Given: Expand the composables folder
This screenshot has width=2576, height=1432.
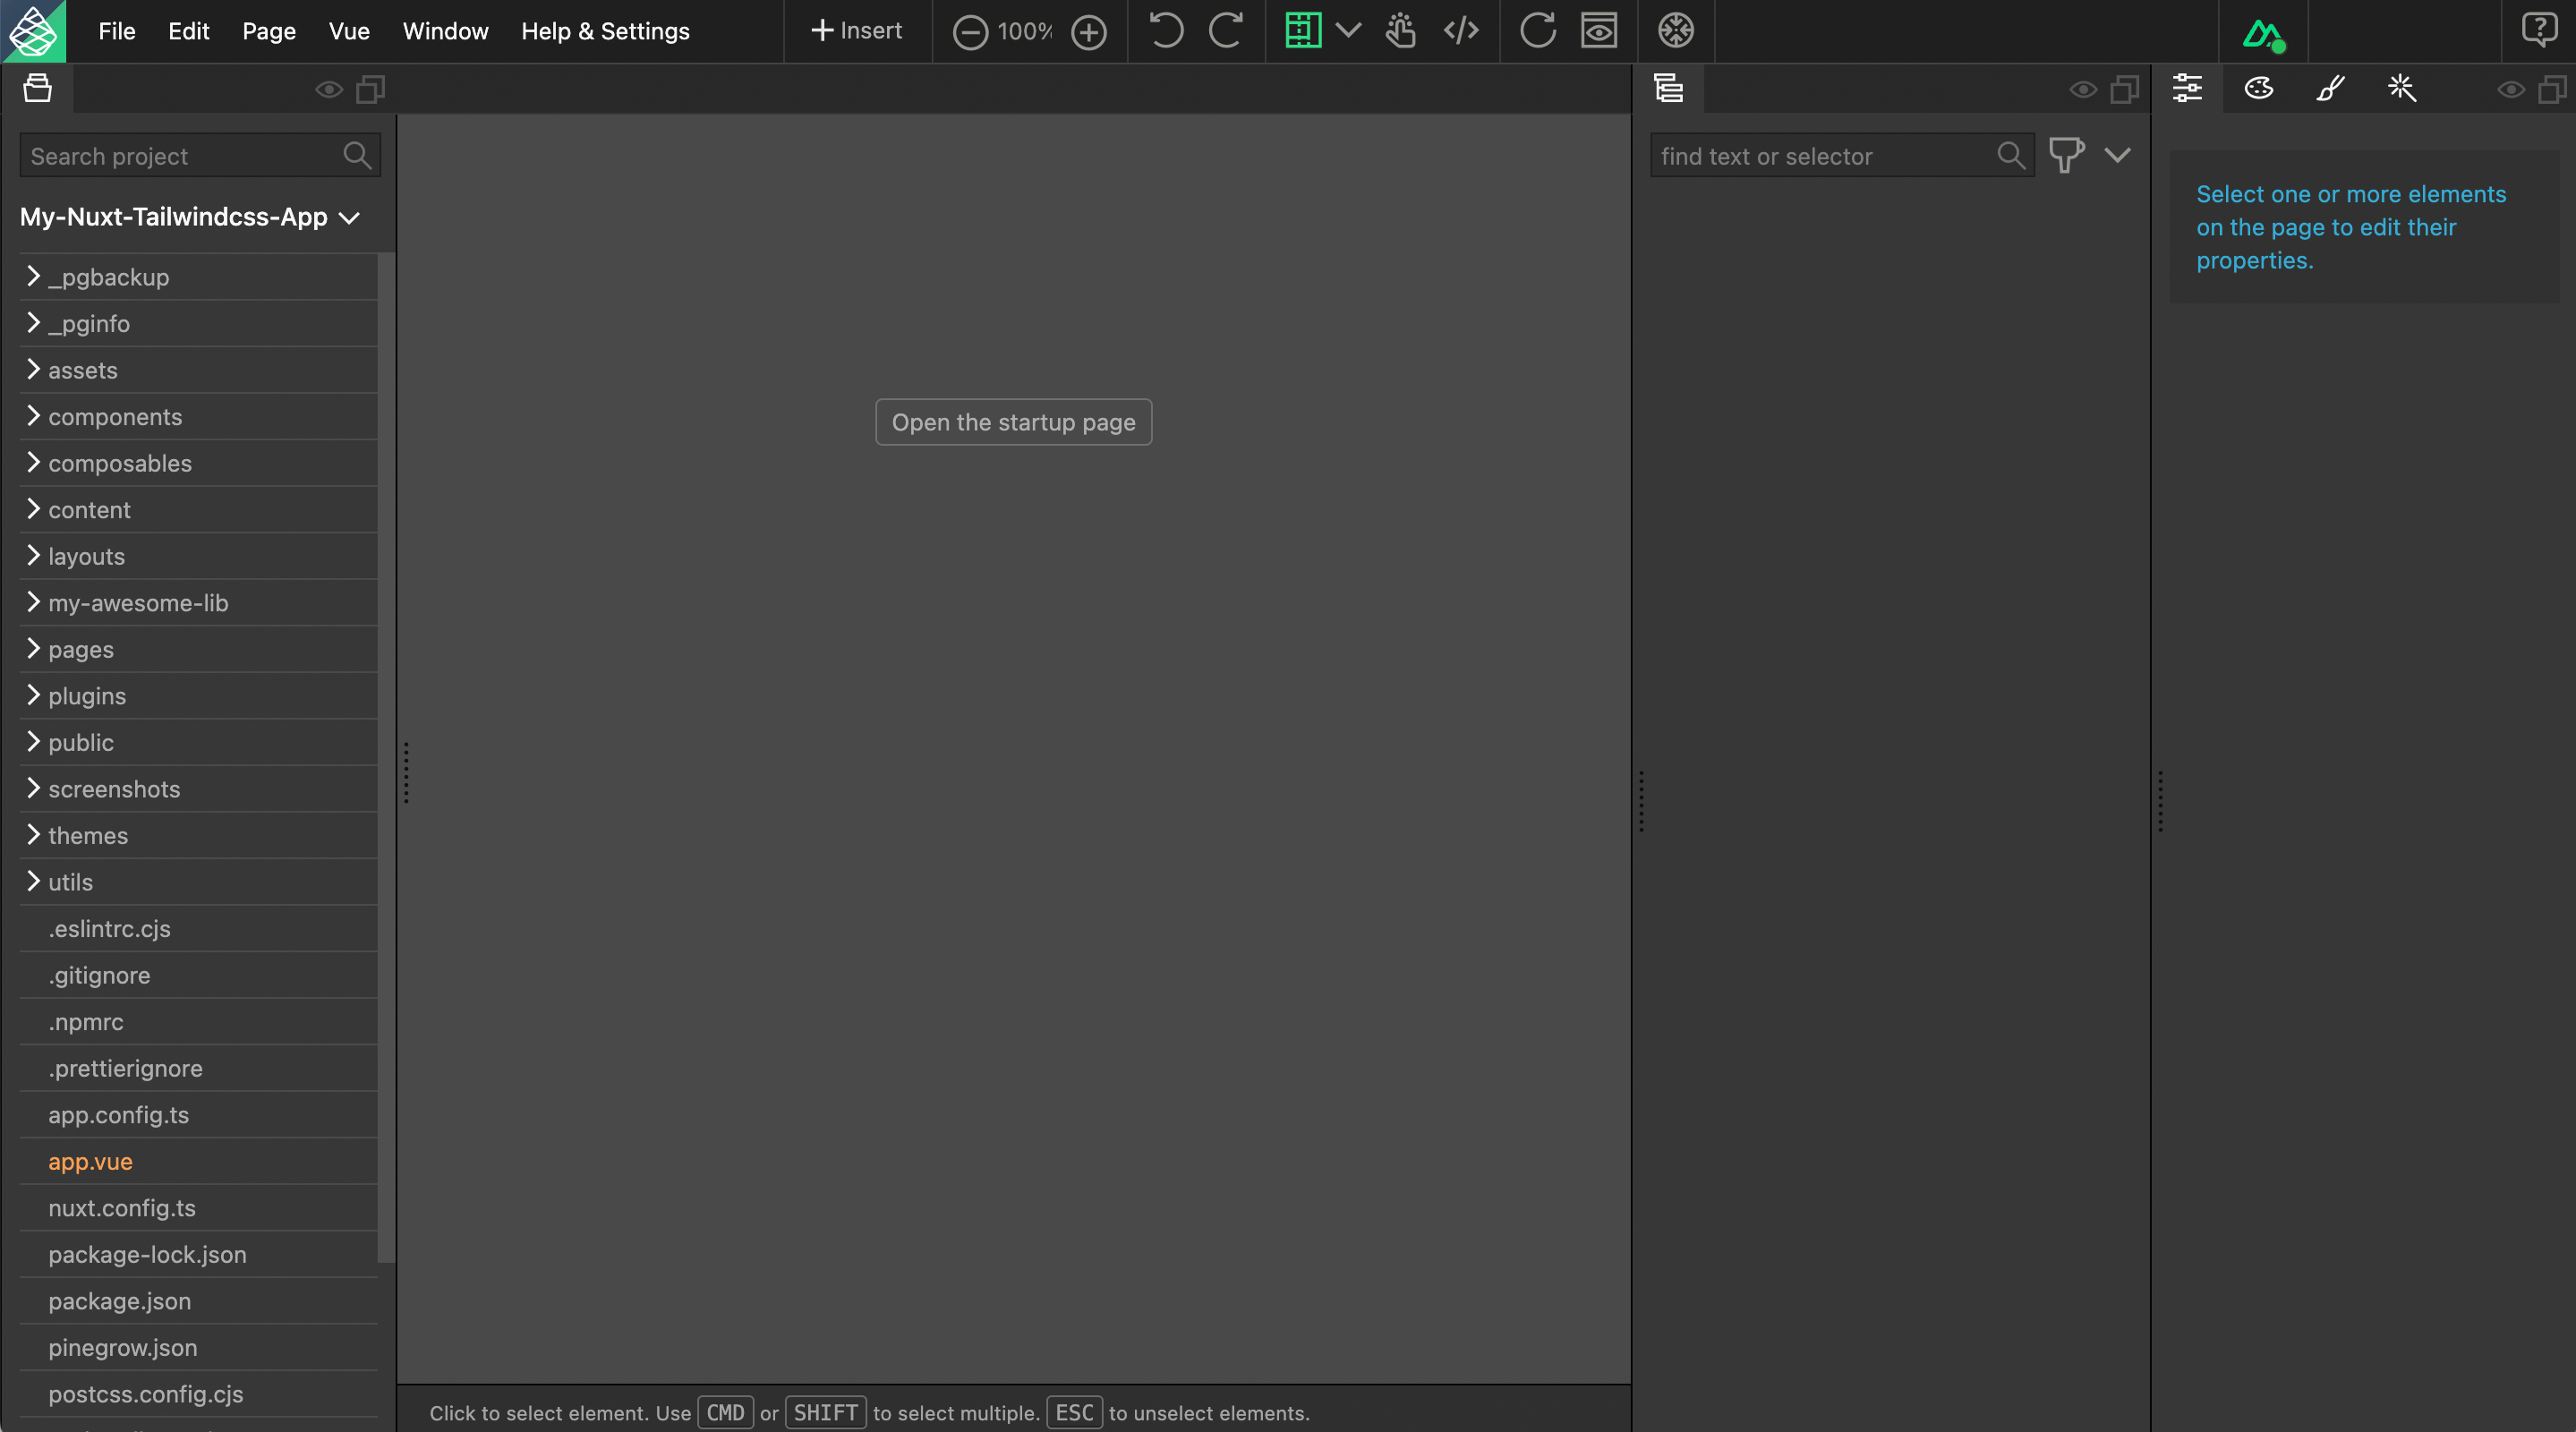Looking at the screenshot, I should [33, 462].
